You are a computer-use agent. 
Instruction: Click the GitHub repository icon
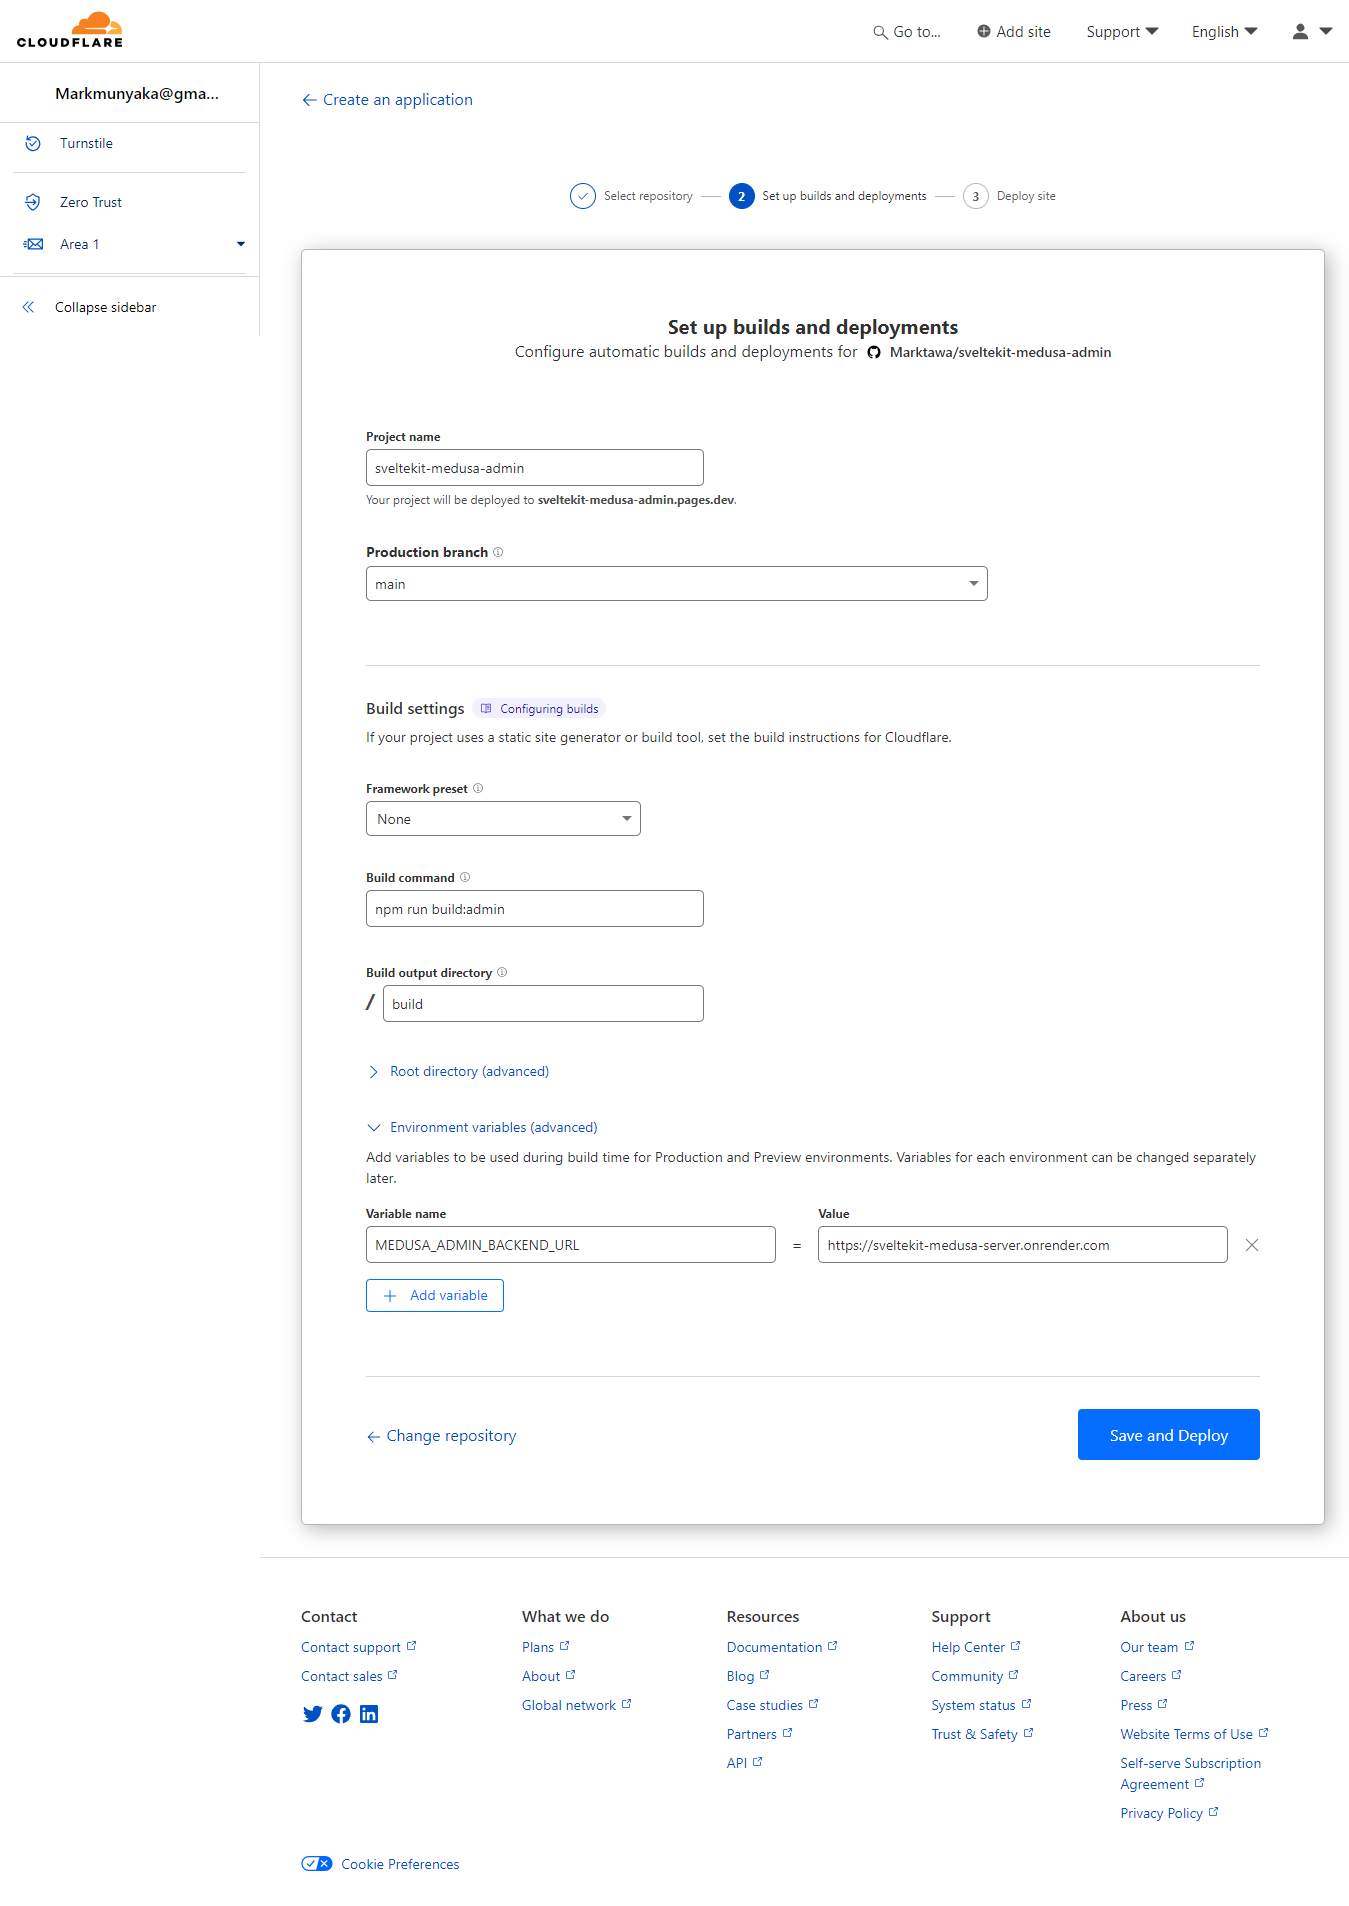point(874,352)
